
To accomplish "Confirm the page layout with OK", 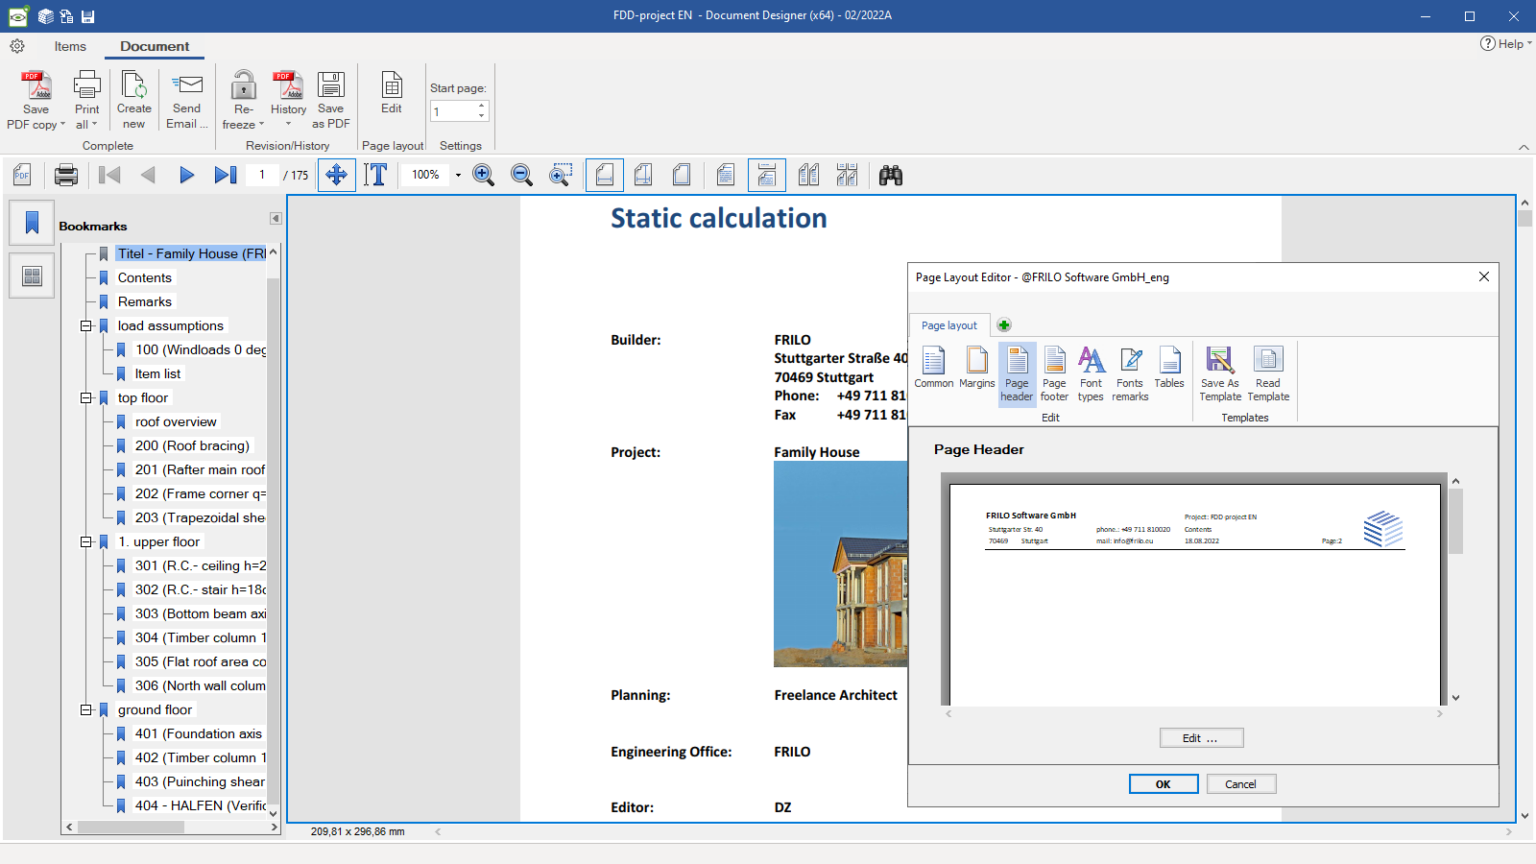I will [x=1163, y=784].
